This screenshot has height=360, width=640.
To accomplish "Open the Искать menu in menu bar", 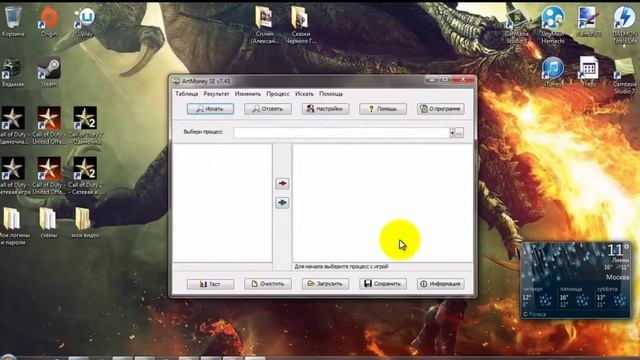I will pyautogui.click(x=304, y=94).
